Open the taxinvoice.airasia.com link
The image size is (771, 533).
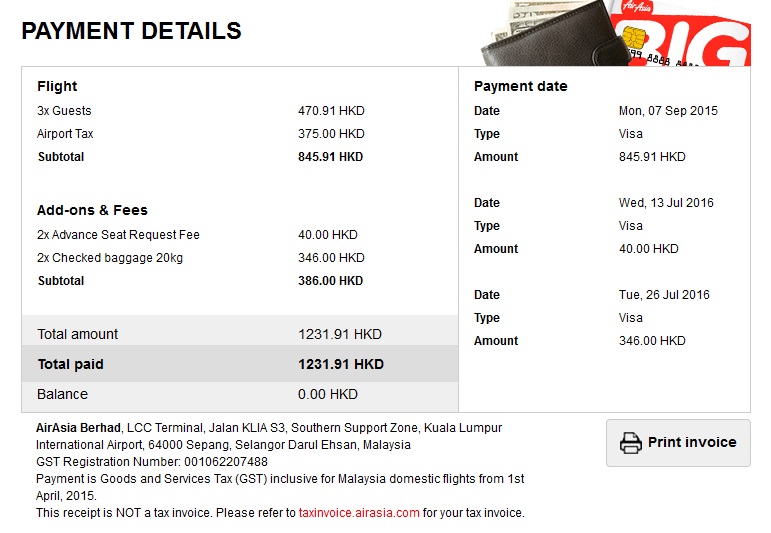359,513
